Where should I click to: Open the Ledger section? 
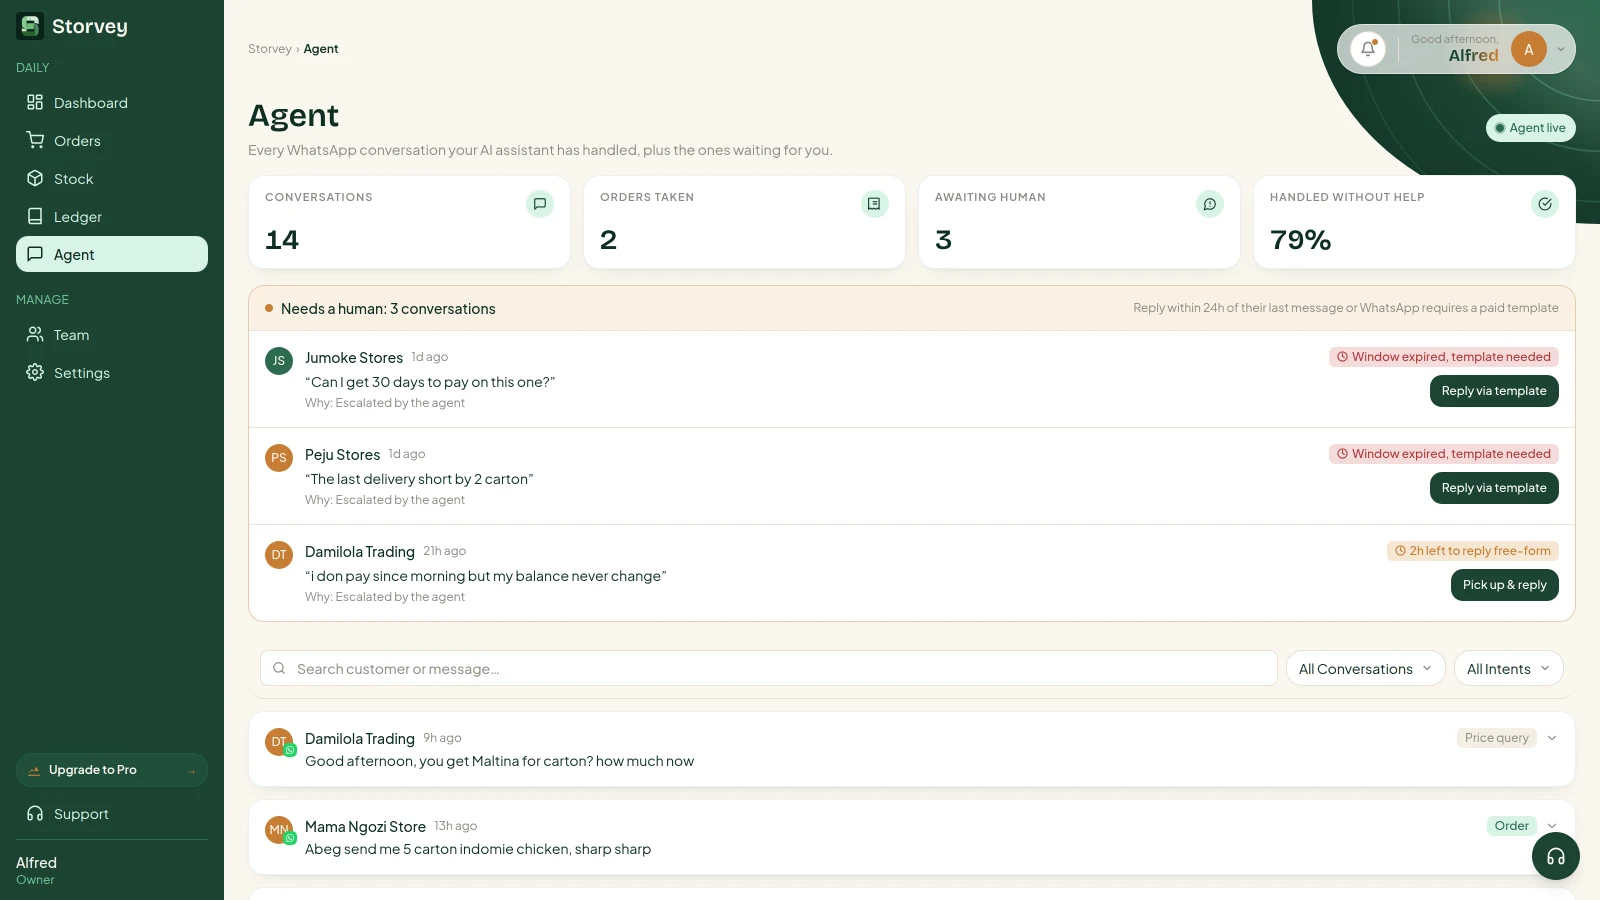[x=112, y=217]
